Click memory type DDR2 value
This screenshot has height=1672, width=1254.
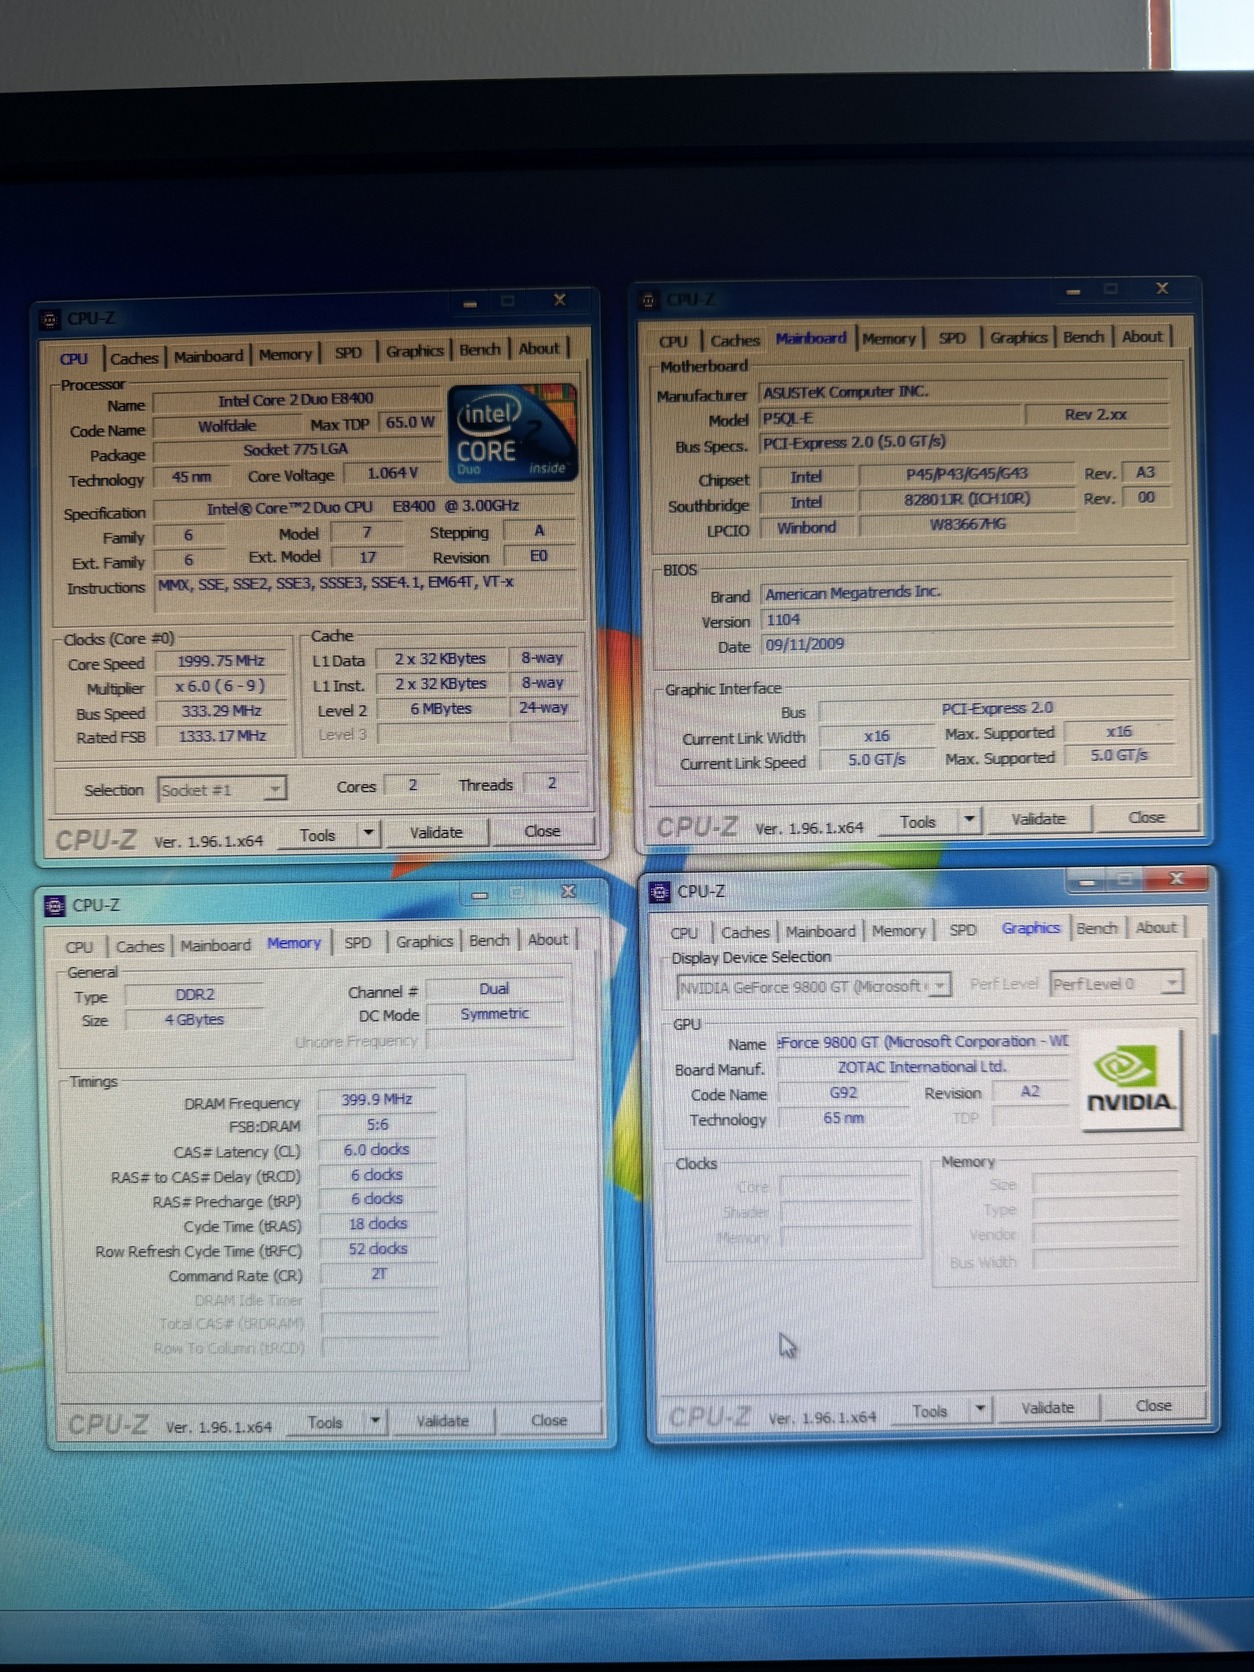194,995
